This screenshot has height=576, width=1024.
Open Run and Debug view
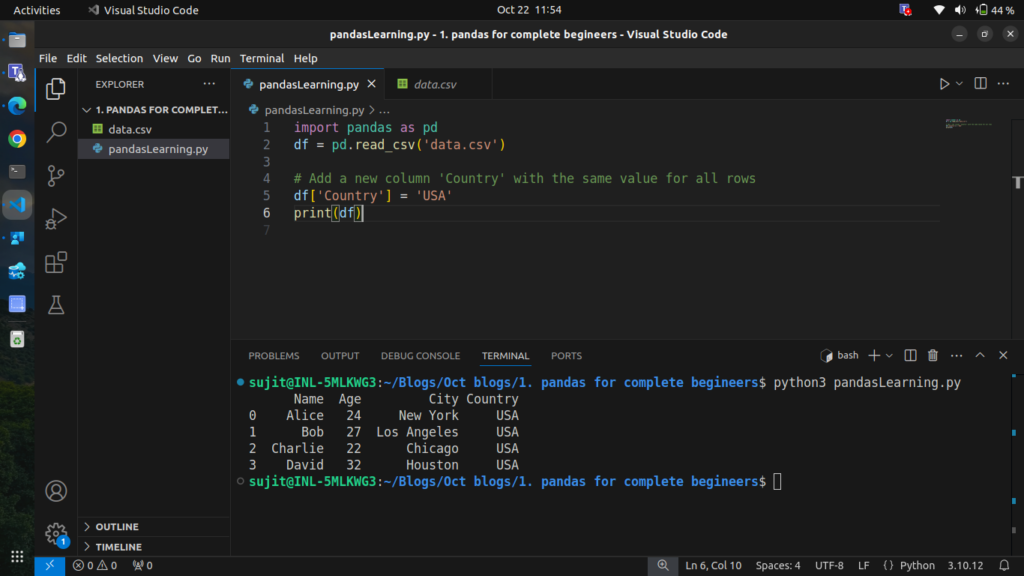click(56, 219)
